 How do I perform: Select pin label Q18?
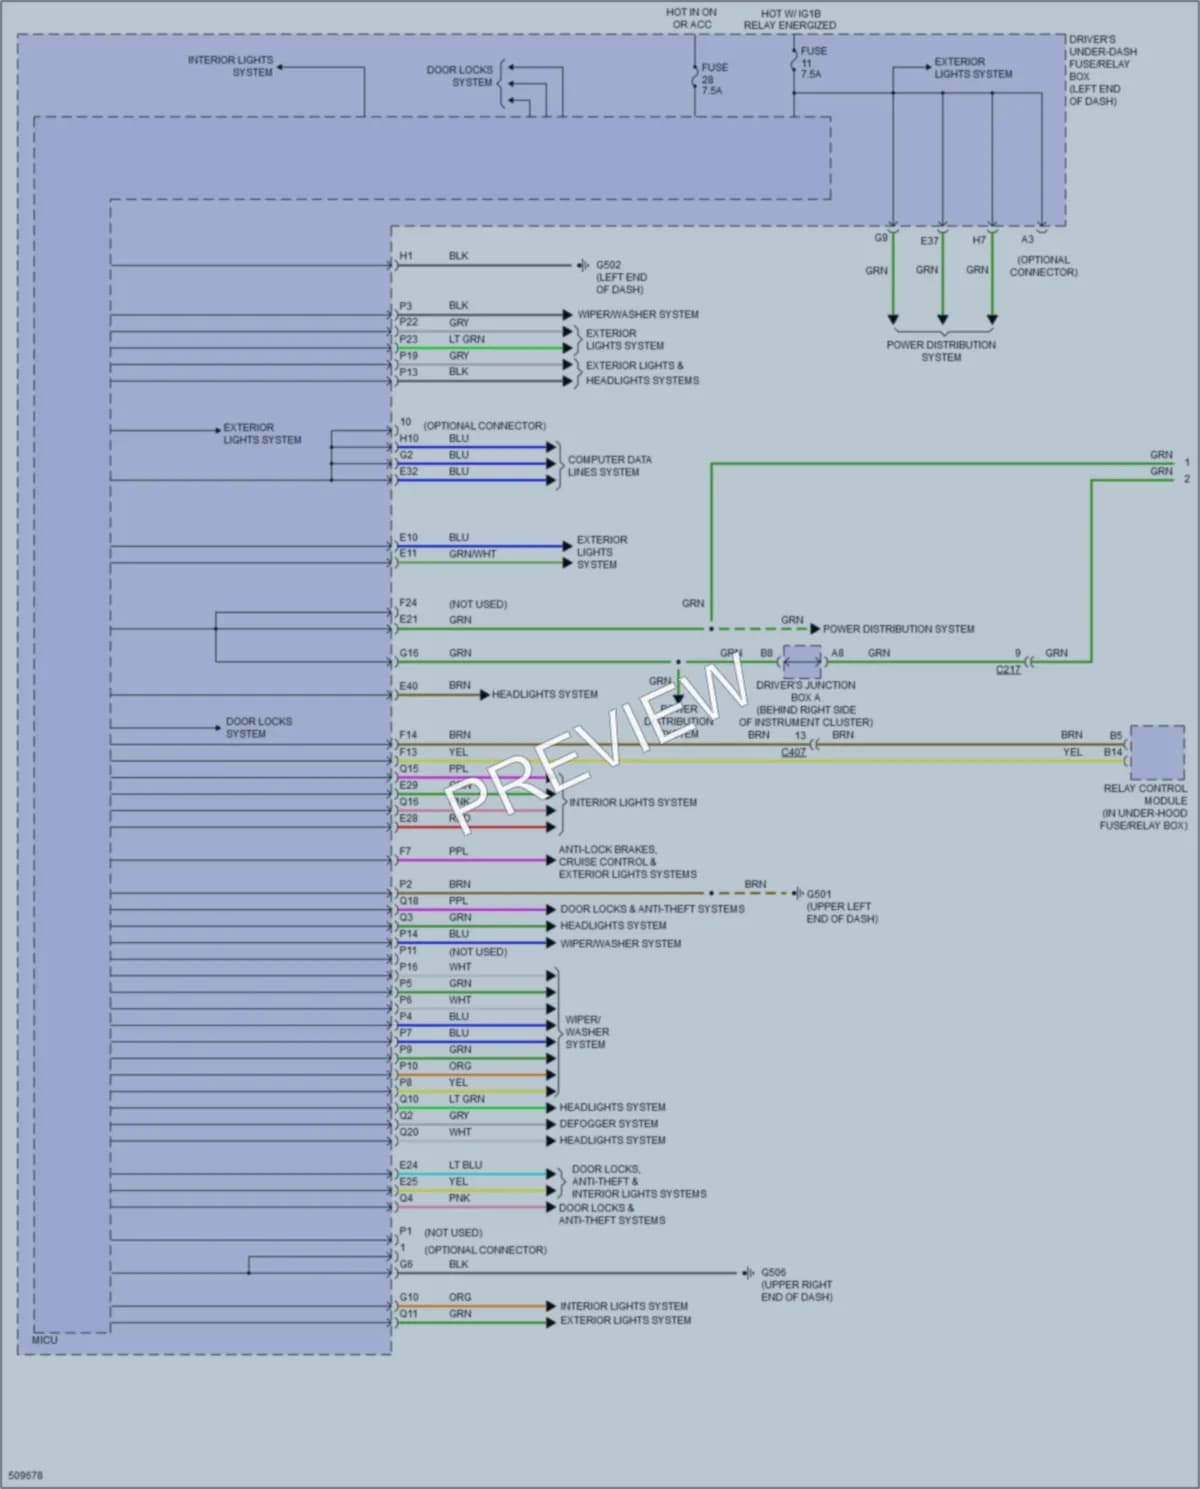tap(408, 900)
